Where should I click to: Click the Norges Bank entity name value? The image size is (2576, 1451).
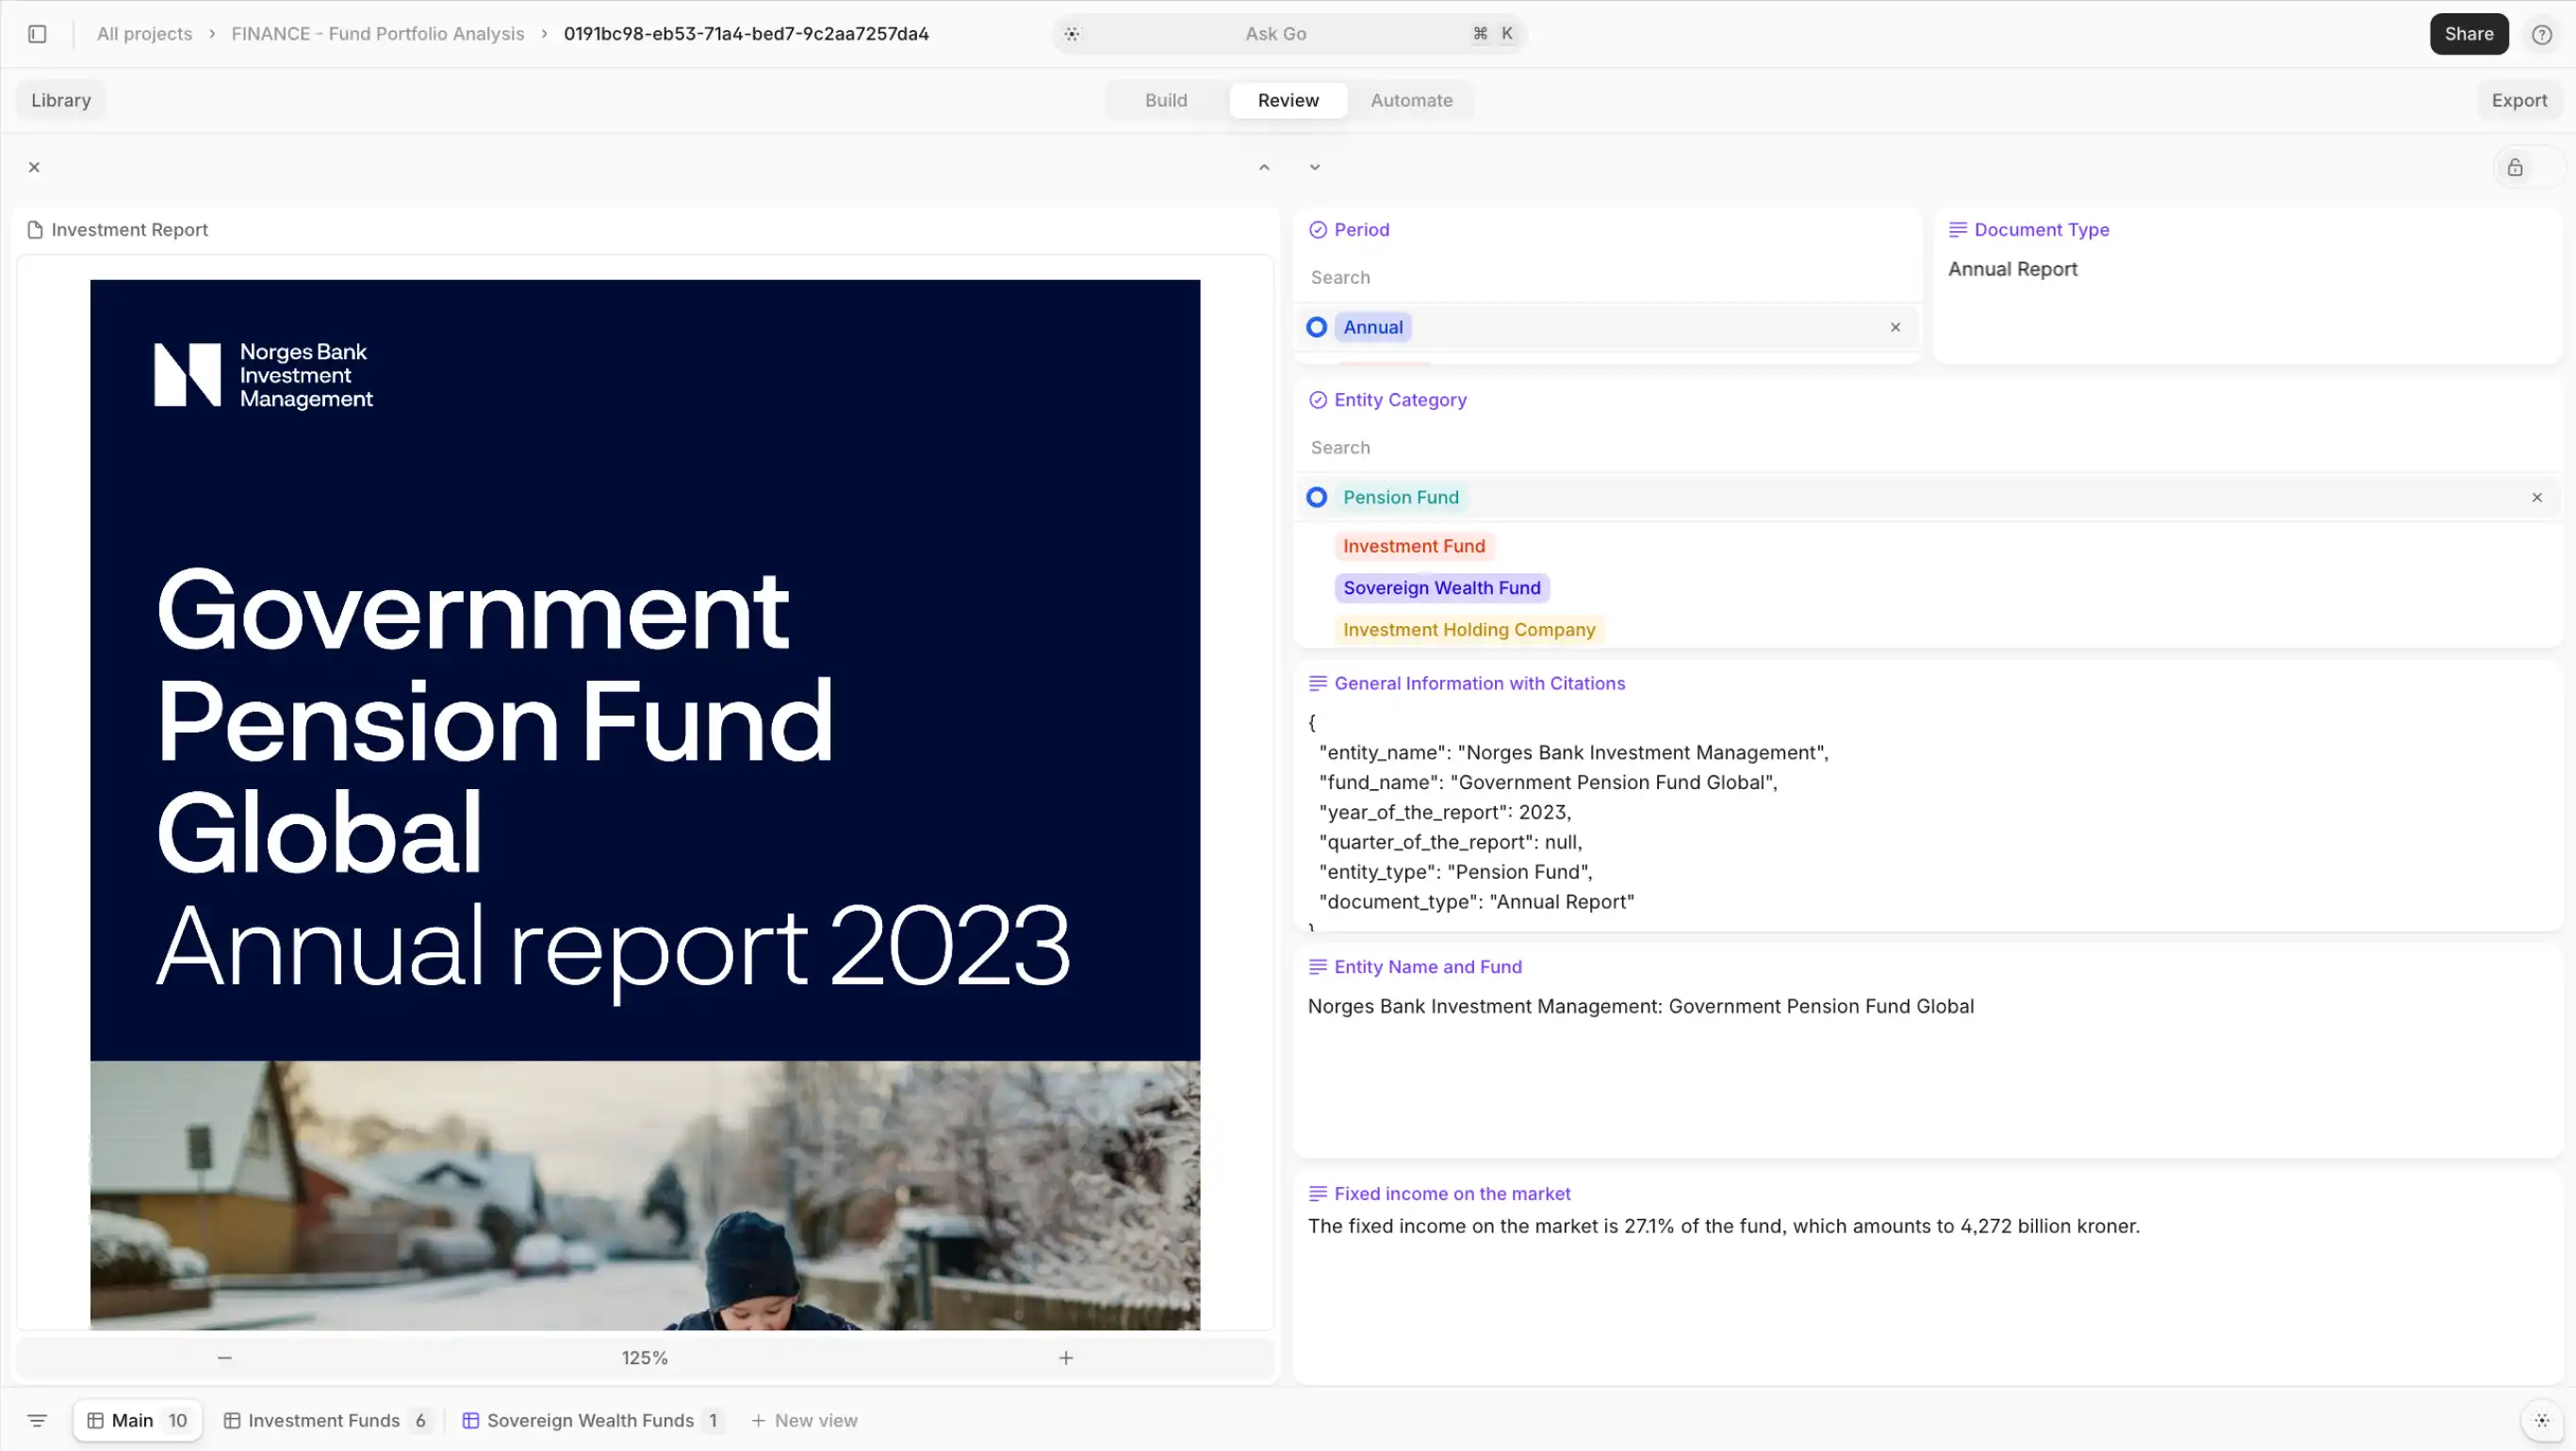[x=1640, y=1007]
